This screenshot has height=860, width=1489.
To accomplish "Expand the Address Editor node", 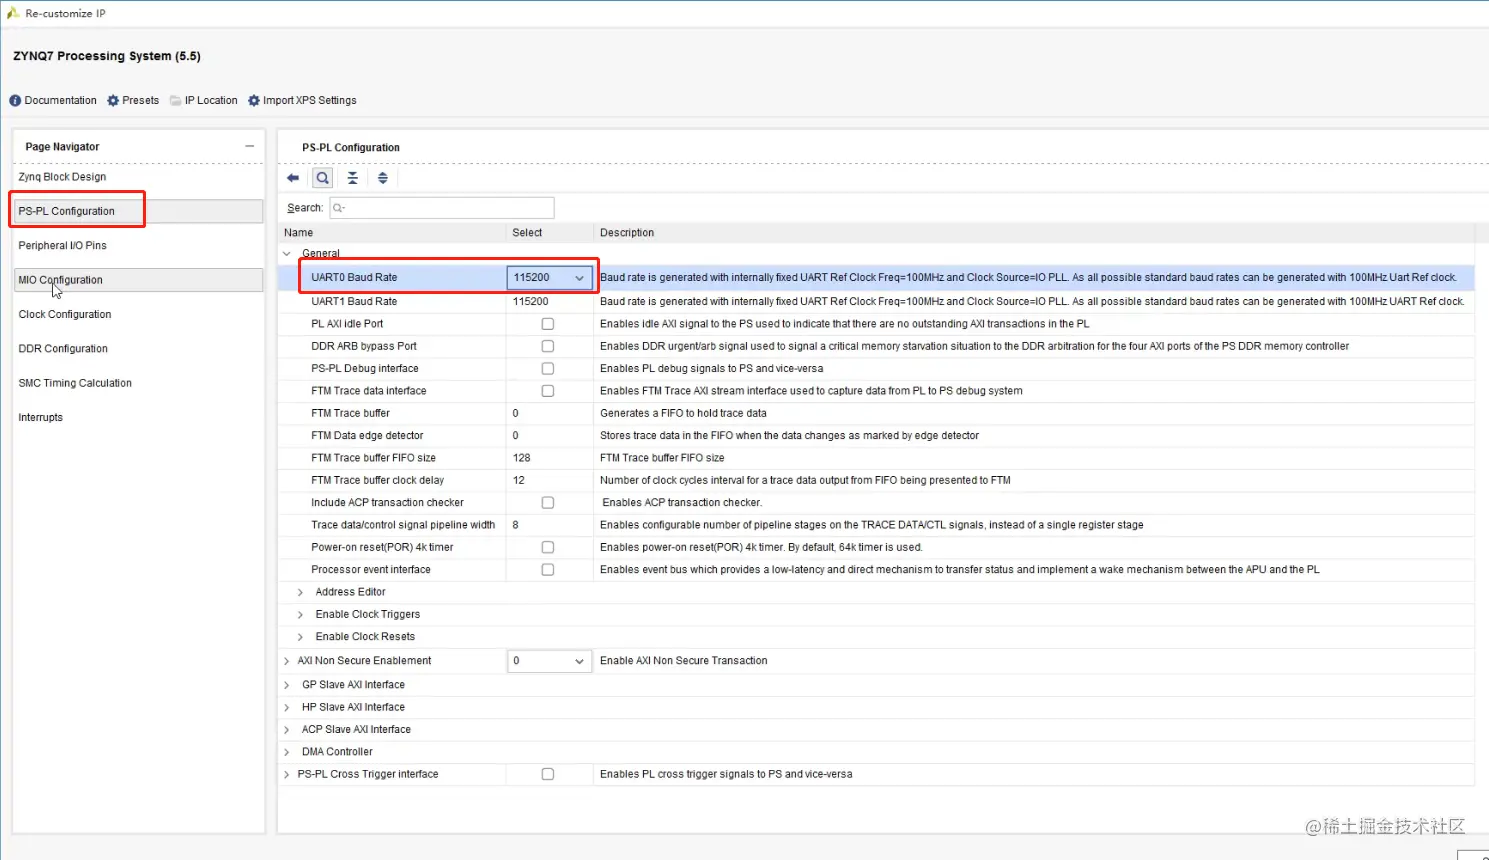I will (300, 592).
